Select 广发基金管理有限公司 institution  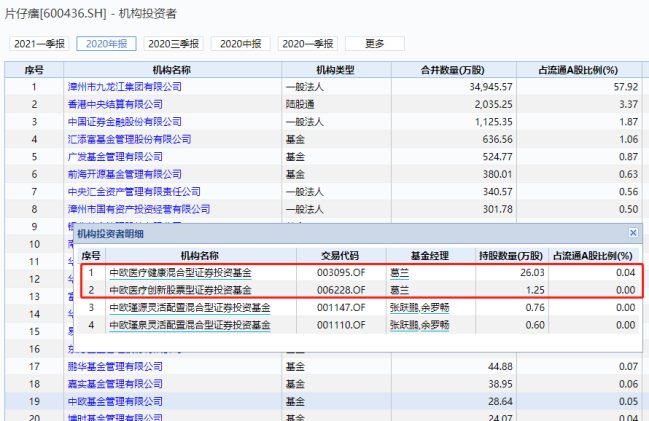tap(114, 157)
